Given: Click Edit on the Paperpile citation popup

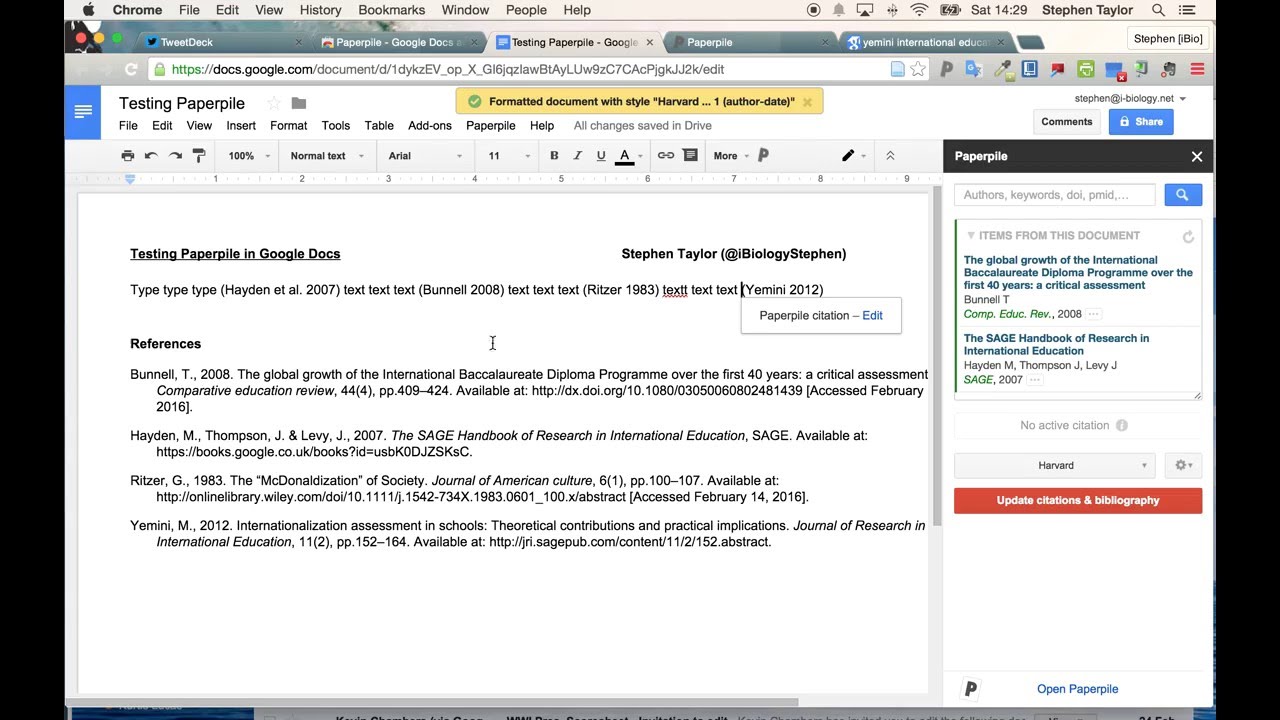Looking at the screenshot, I should tap(873, 315).
